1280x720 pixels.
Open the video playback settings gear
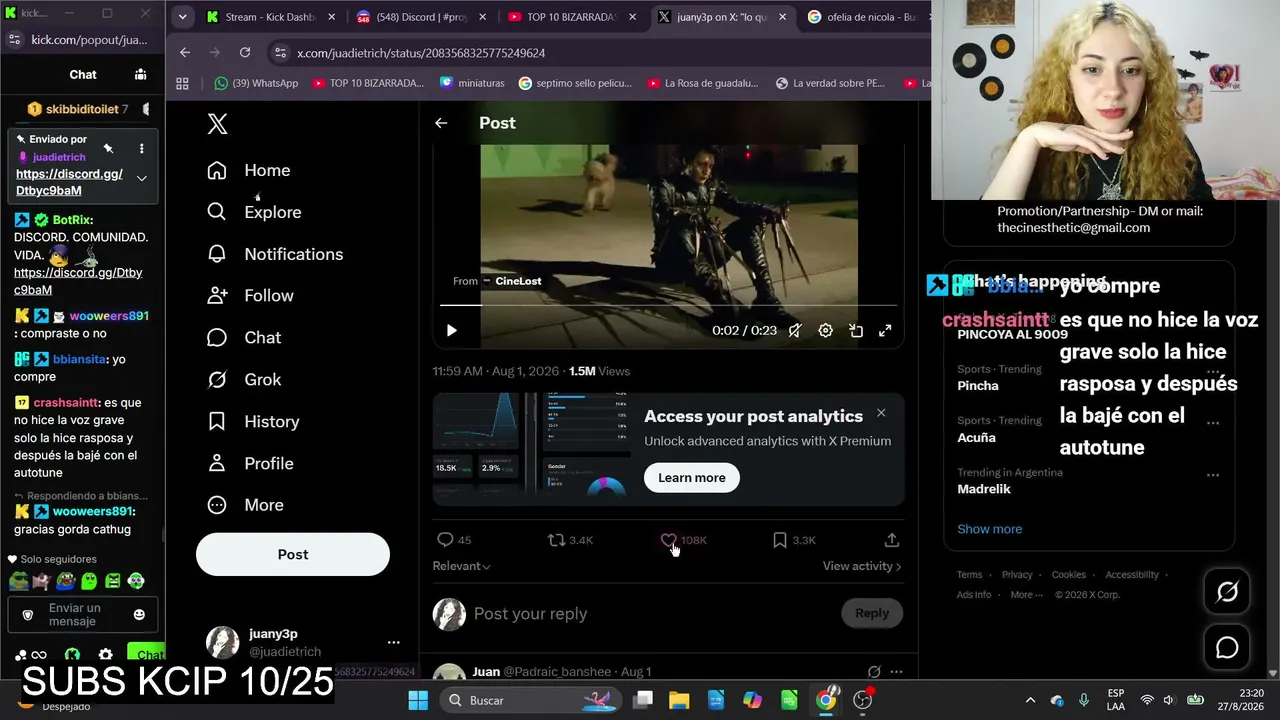(825, 330)
